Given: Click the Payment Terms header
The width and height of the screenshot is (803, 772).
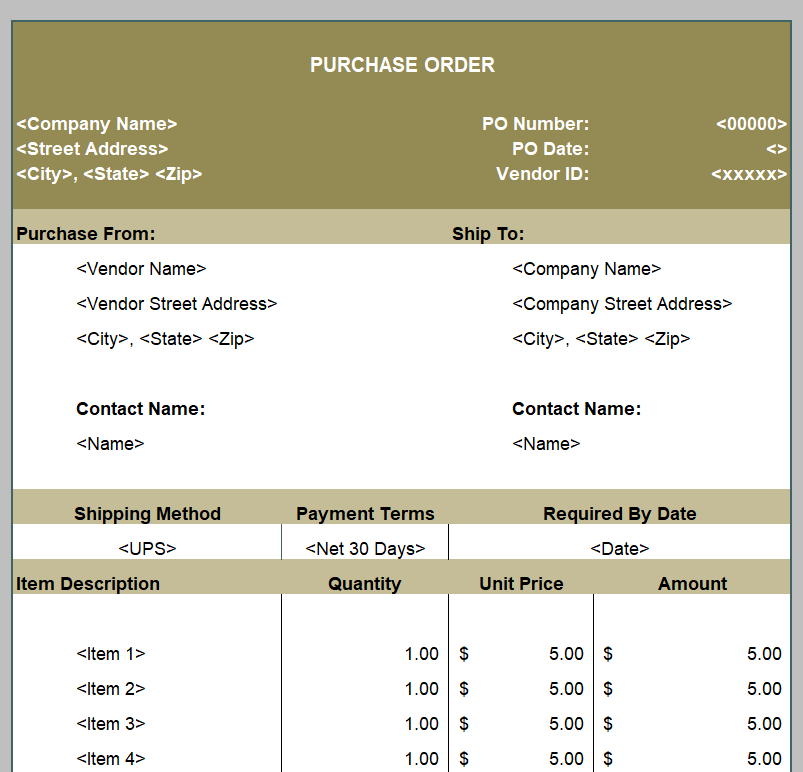Looking at the screenshot, I should [x=365, y=514].
